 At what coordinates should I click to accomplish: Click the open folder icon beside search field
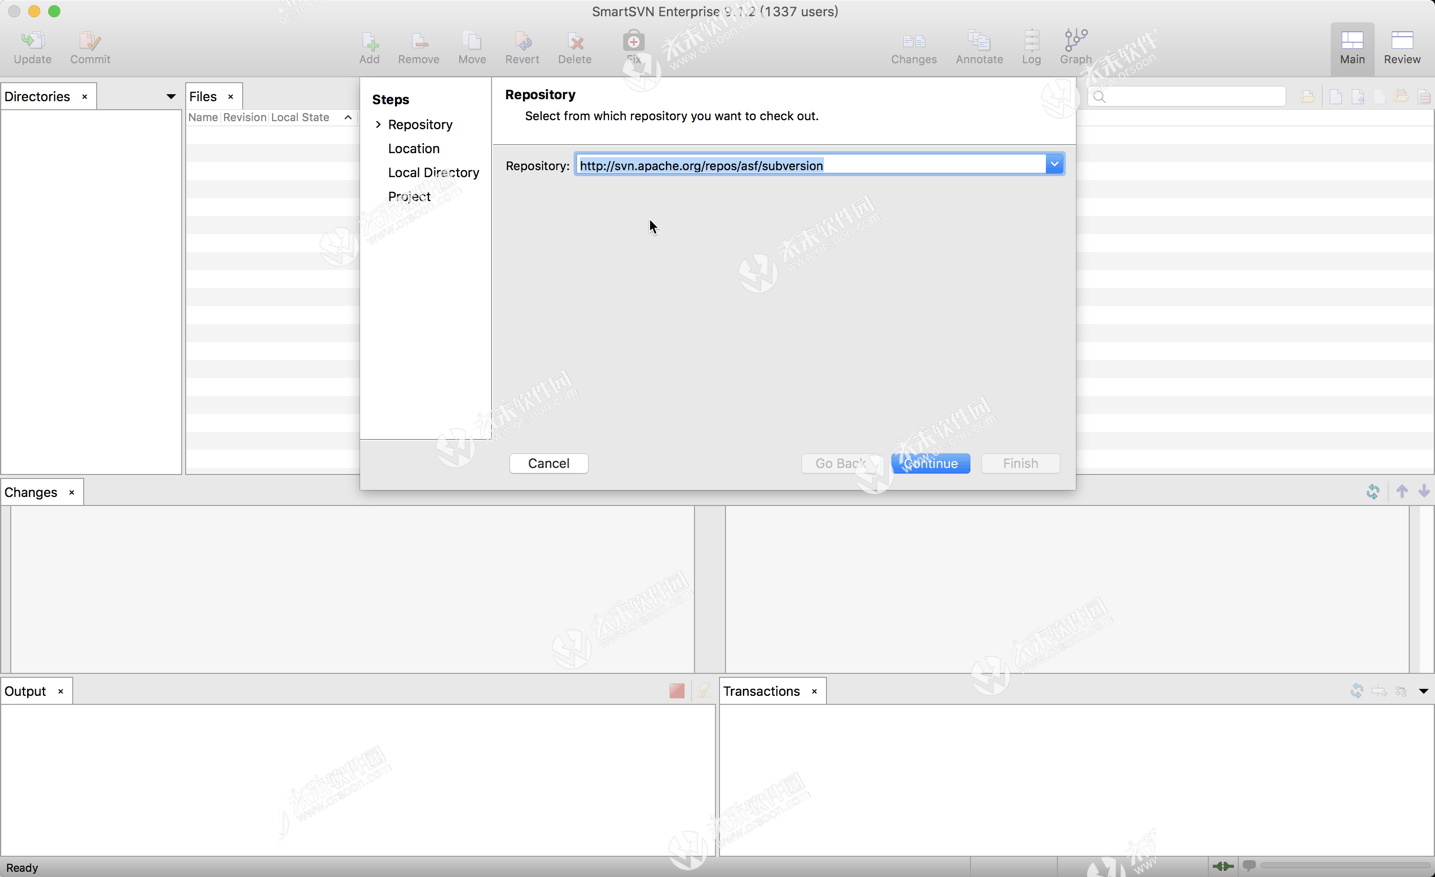coord(1308,97)
